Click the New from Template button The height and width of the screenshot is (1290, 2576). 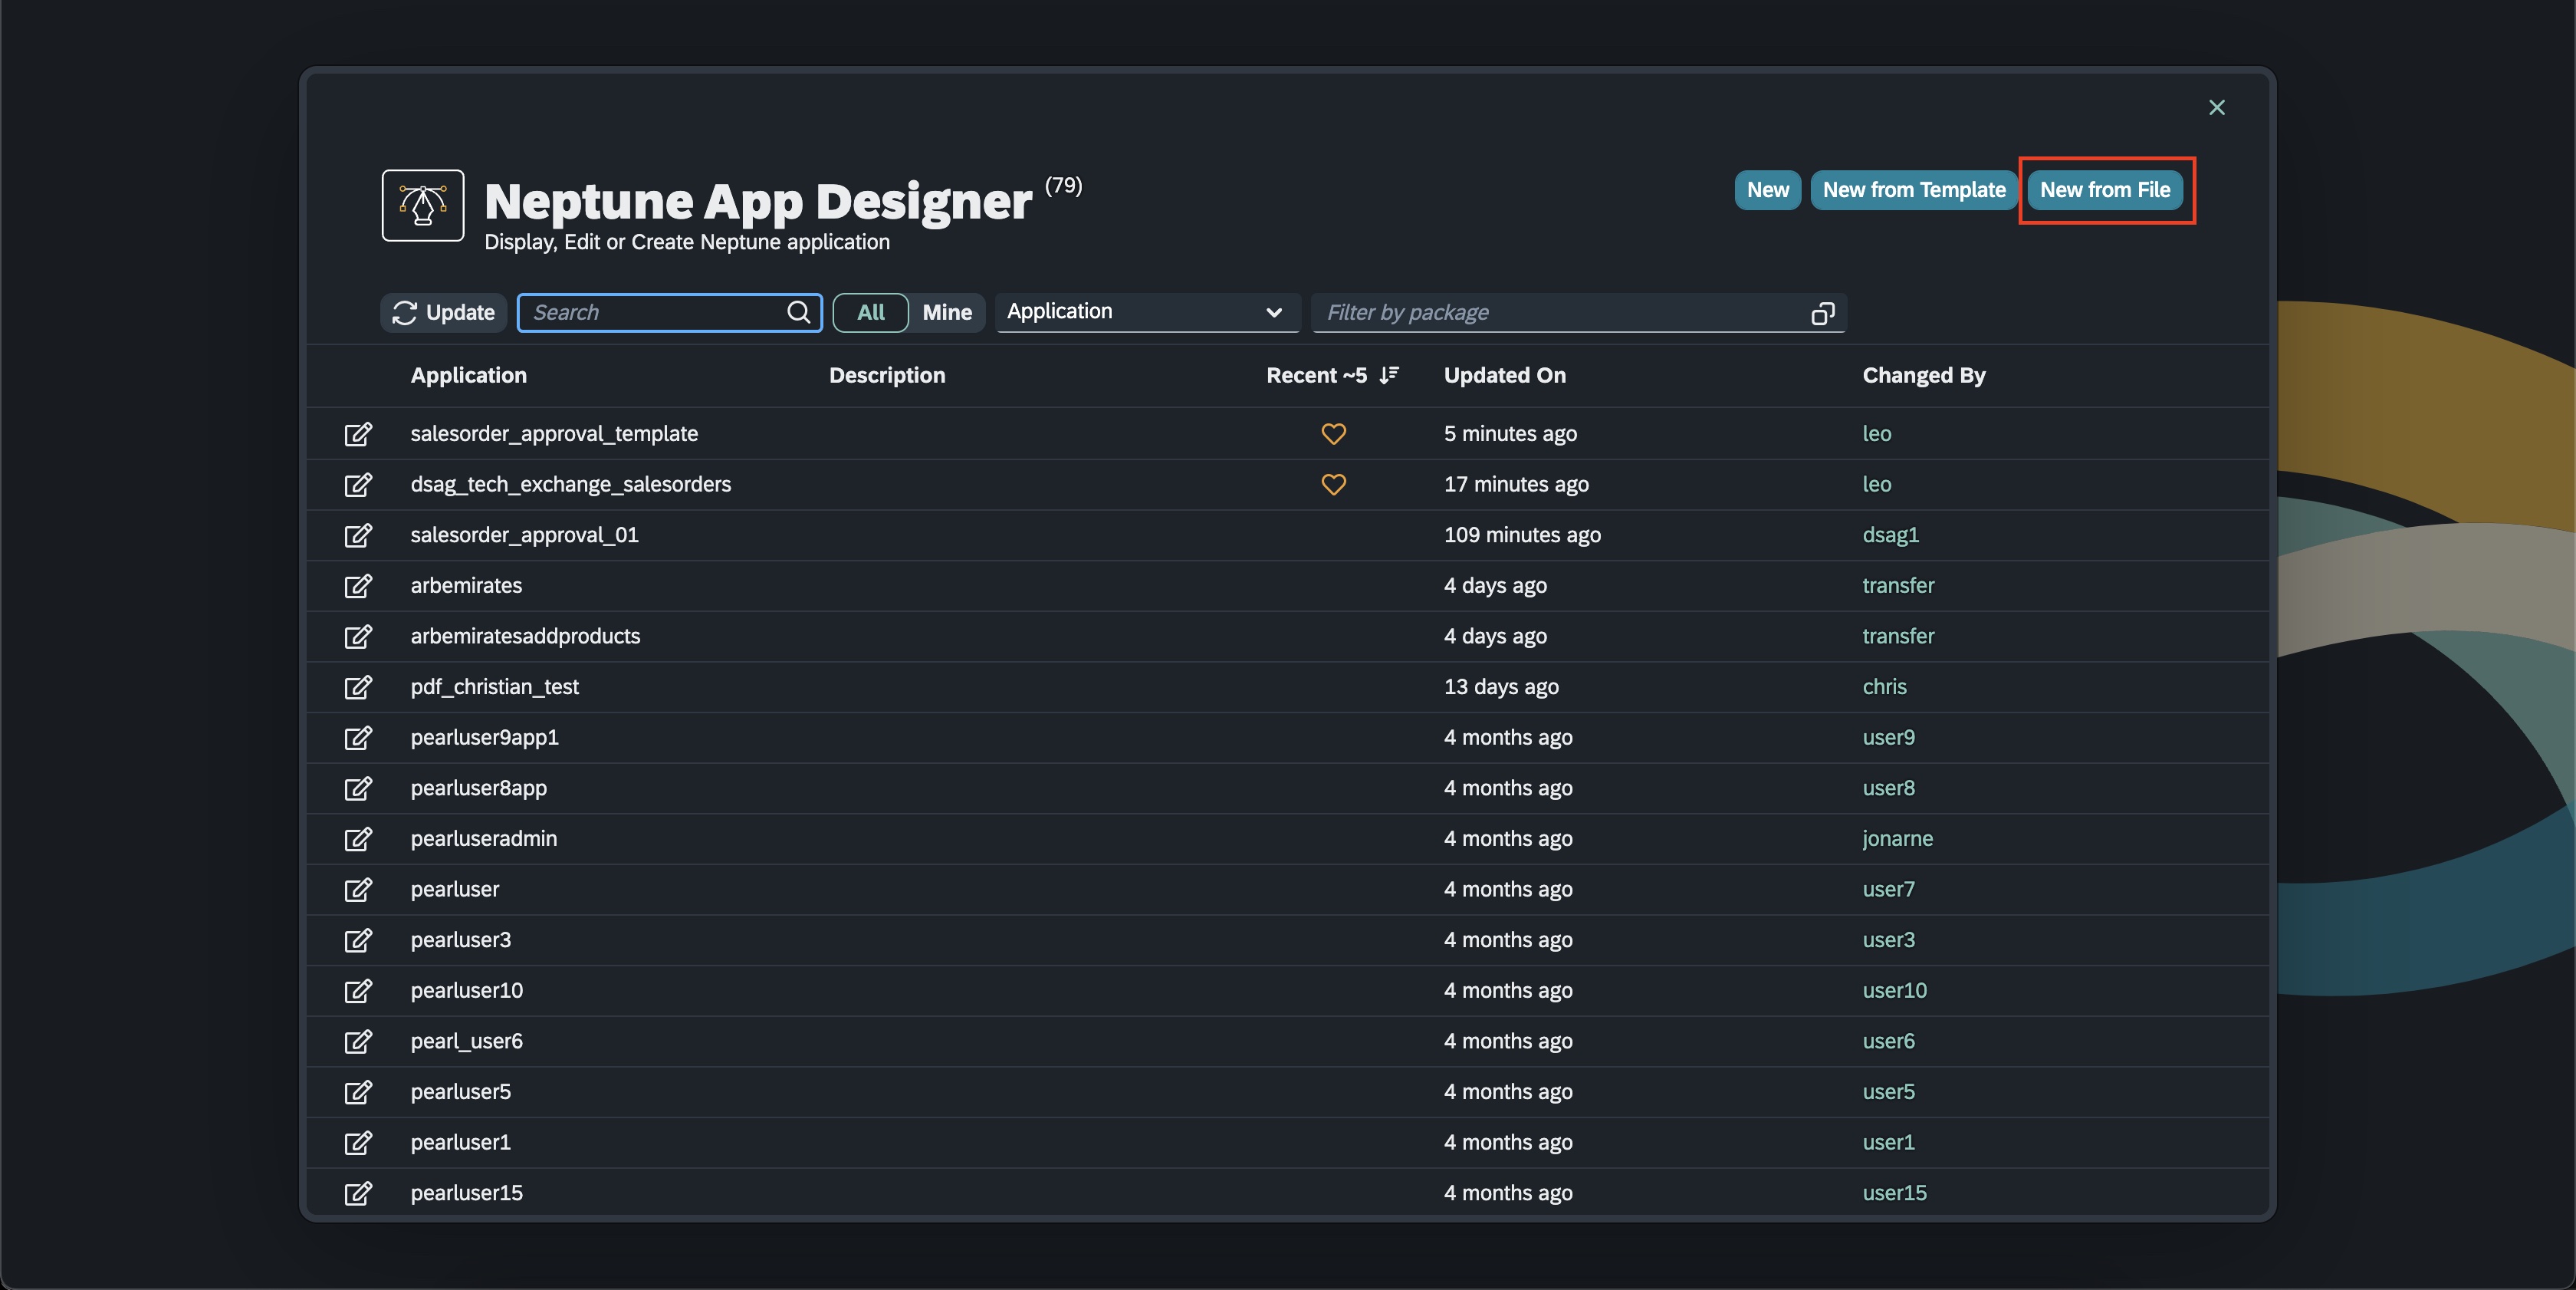point(1913,190)
